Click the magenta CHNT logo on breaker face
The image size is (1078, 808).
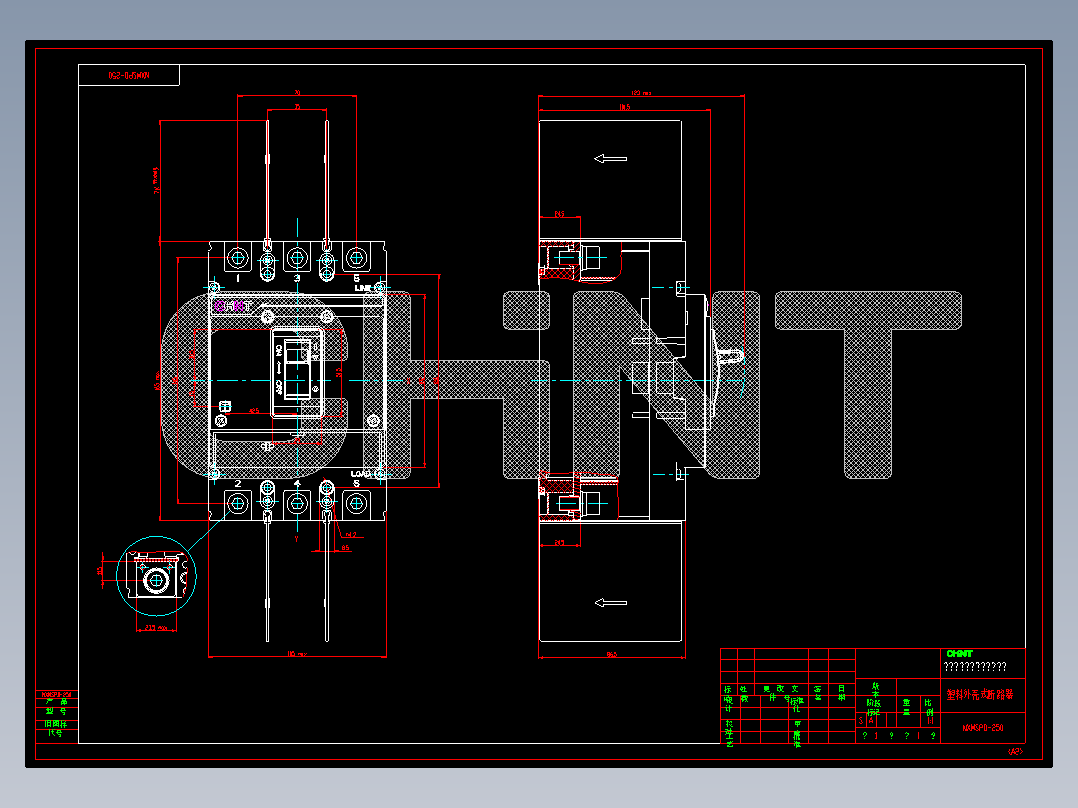231,305
